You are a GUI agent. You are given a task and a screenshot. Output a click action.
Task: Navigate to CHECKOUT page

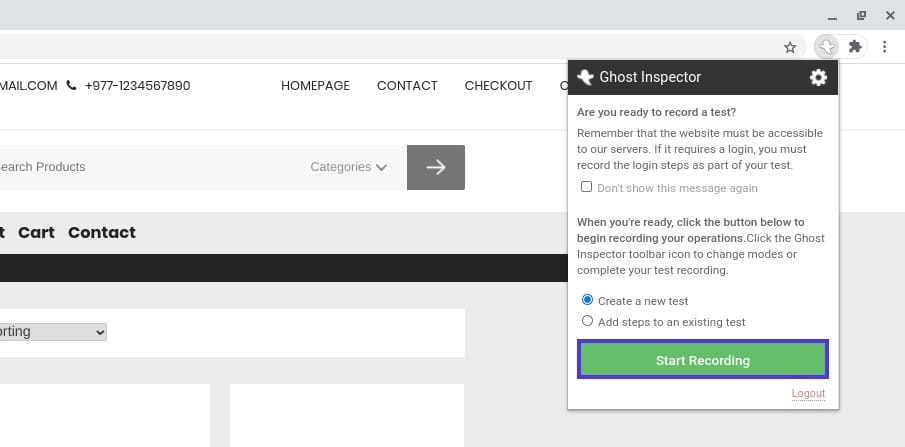tap(498, 86)
